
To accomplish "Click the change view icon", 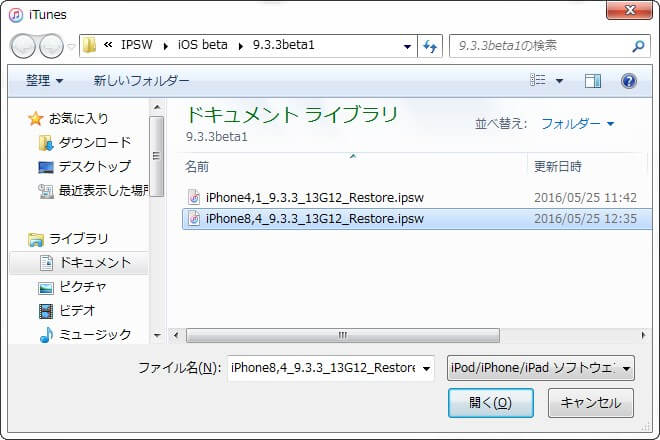I will [538, 80].
